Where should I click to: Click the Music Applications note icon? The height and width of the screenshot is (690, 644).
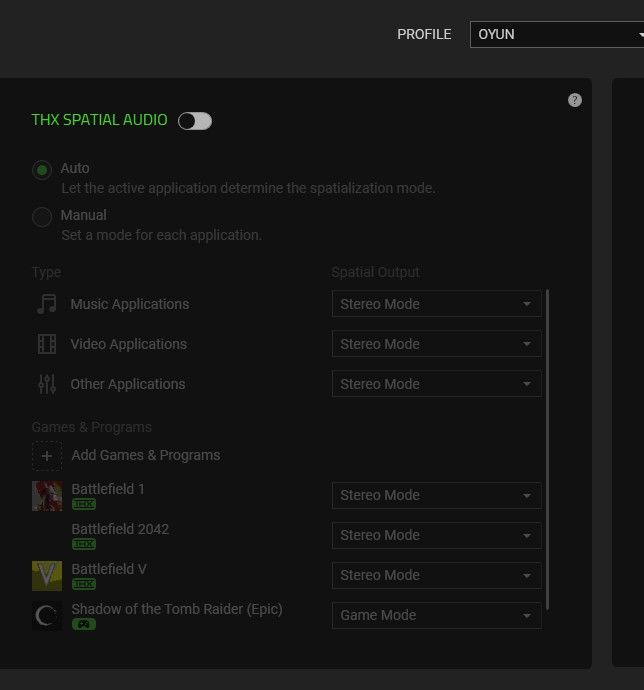coord(47,304)
